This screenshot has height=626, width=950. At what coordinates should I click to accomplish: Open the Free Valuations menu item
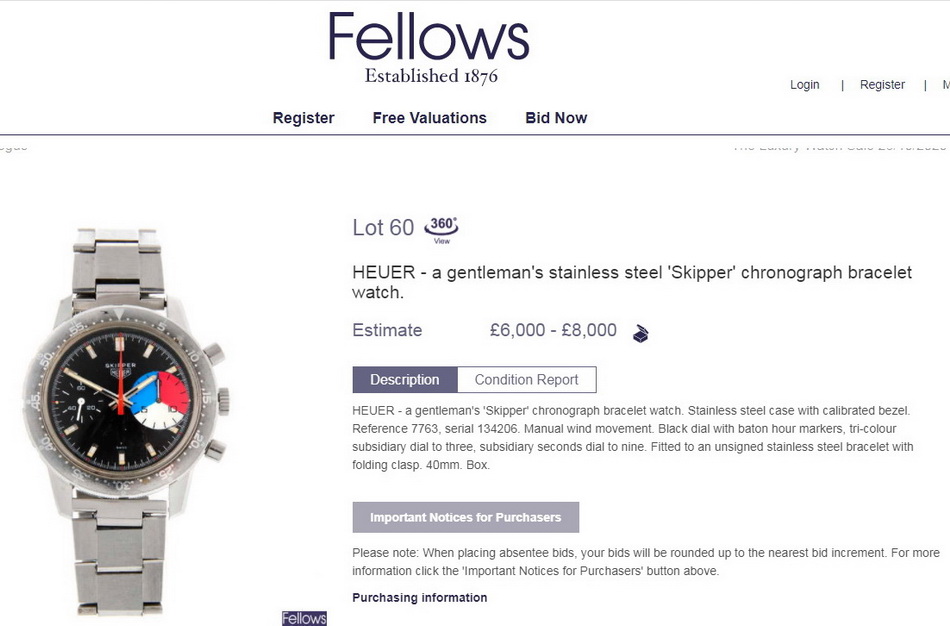click(429, 118)
